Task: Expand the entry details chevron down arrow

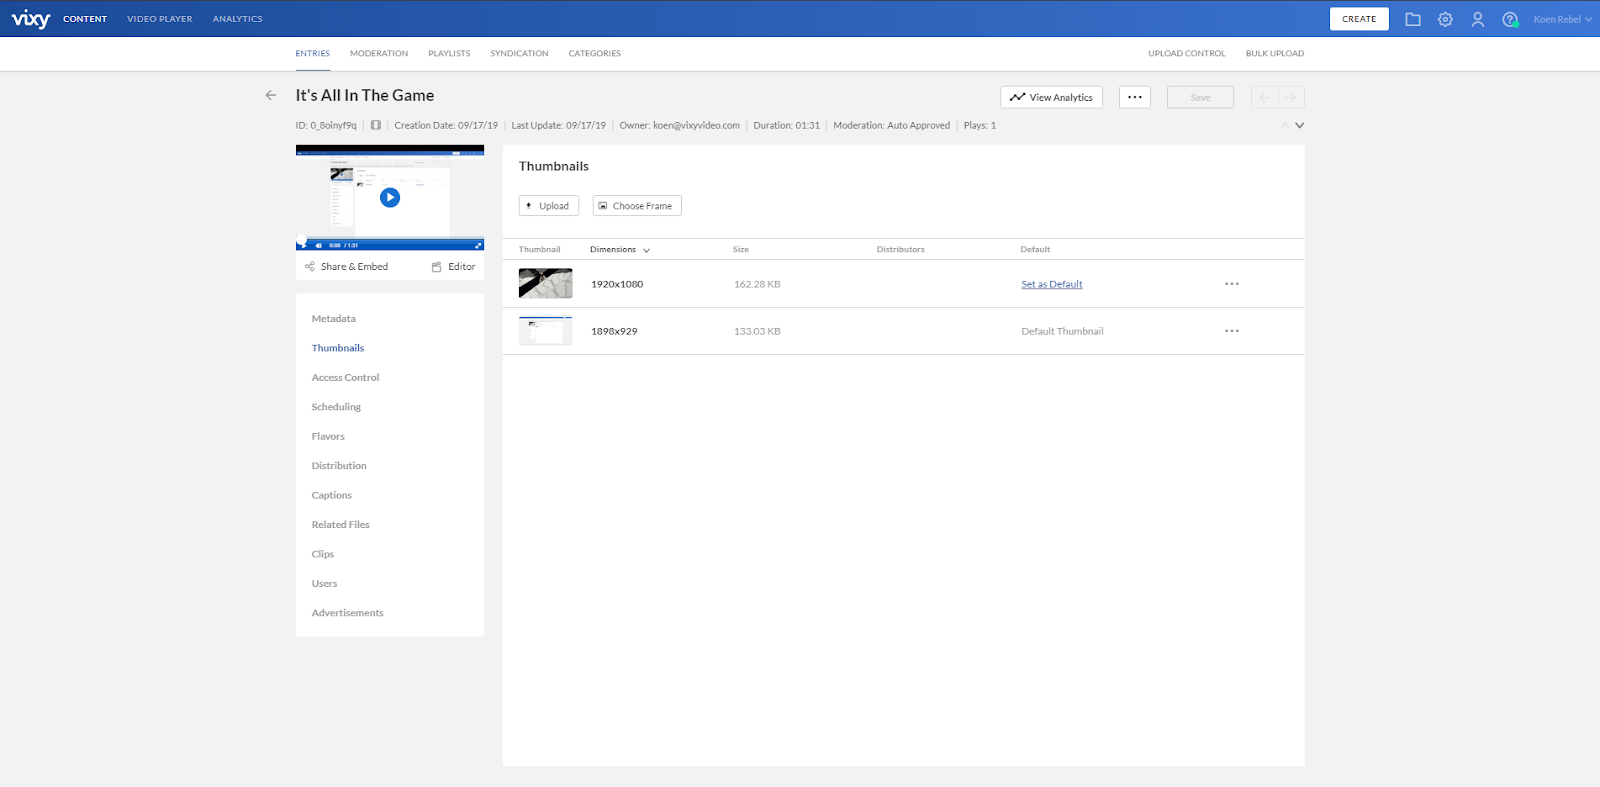Action: pyautogui.click(x=1299, y=126)
